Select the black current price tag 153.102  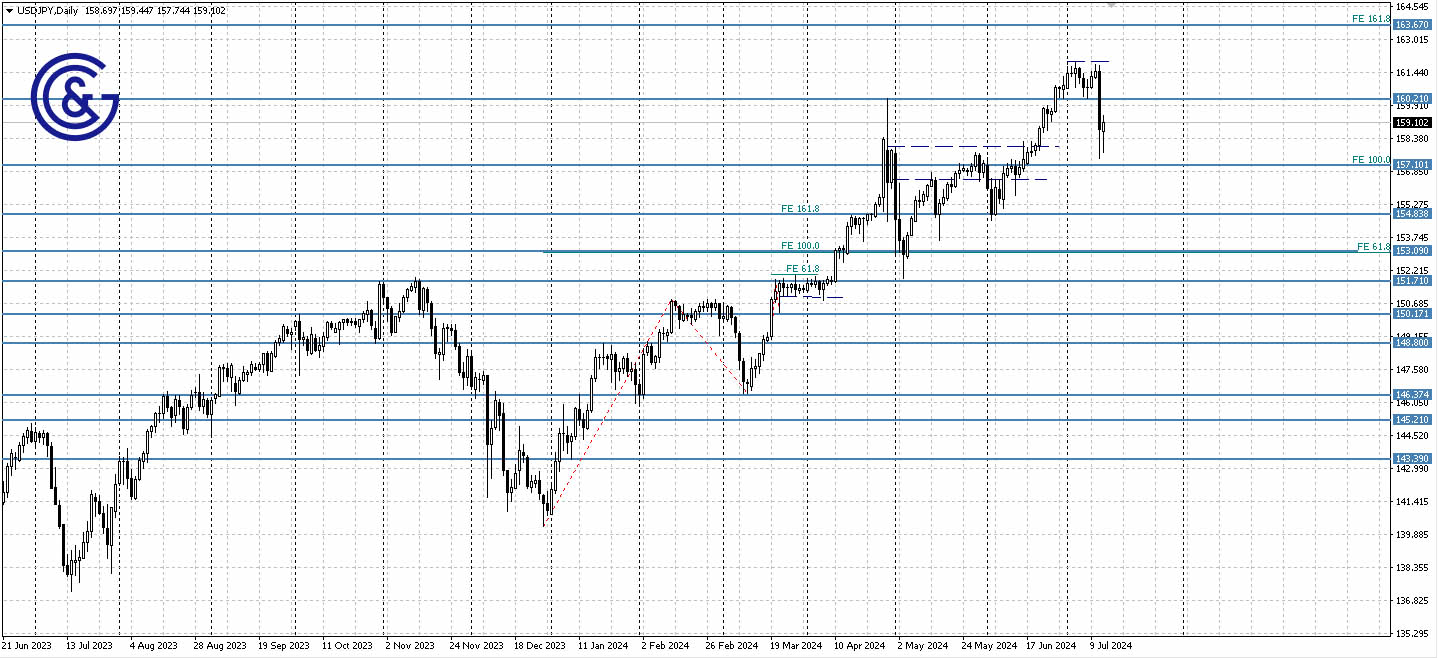(1413, 122)
